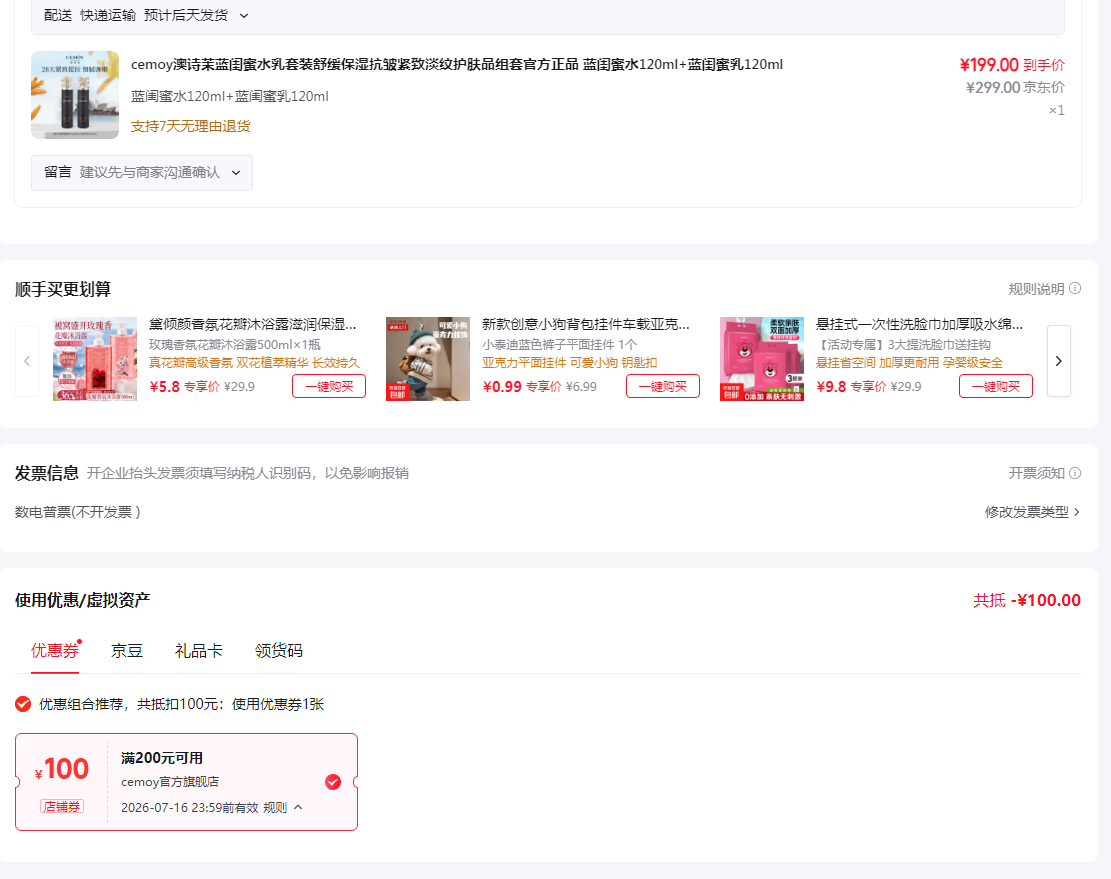Open the 黛倾颜香氛花瓣沐浴露 thumbnail
Viewport: 1111px width, 879px height.
click(95, 359)
